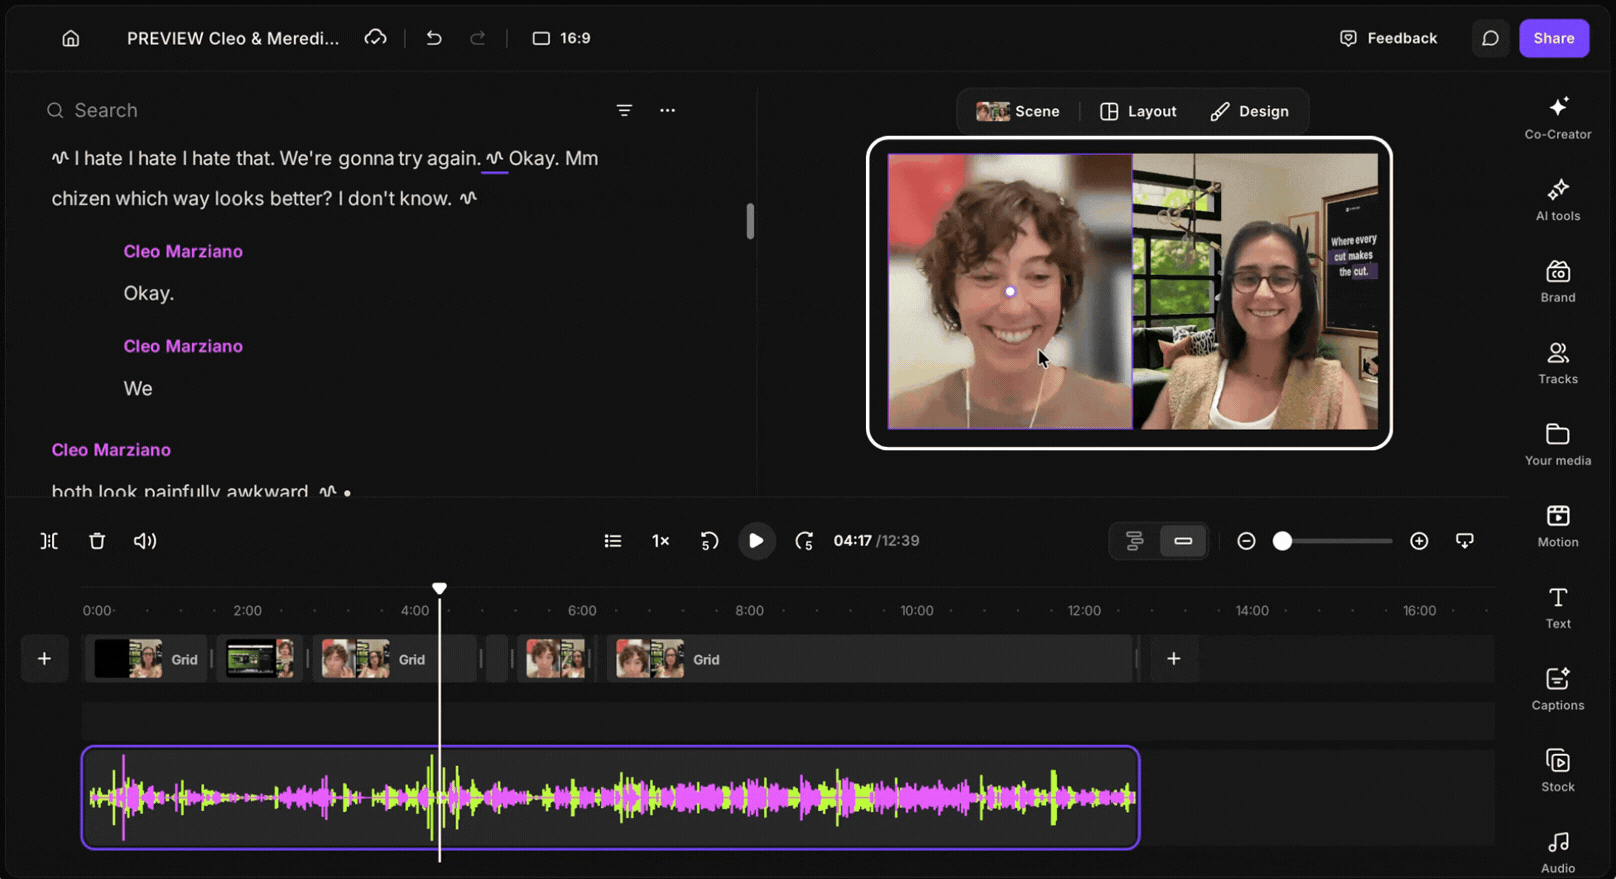
Task: Open the Stock panel
Action: (1558, 771)
